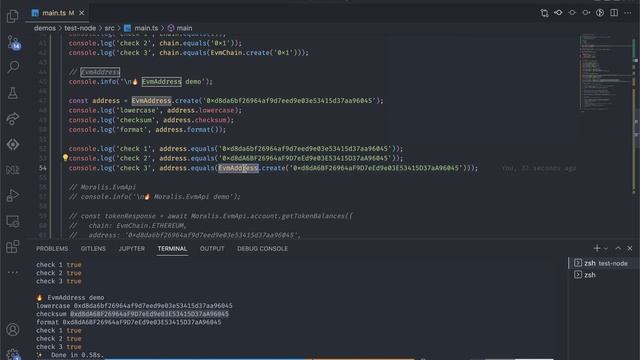Open changes with previous revision icon
Viewport: 640px width, 360px height.
[x=558, y=13]
